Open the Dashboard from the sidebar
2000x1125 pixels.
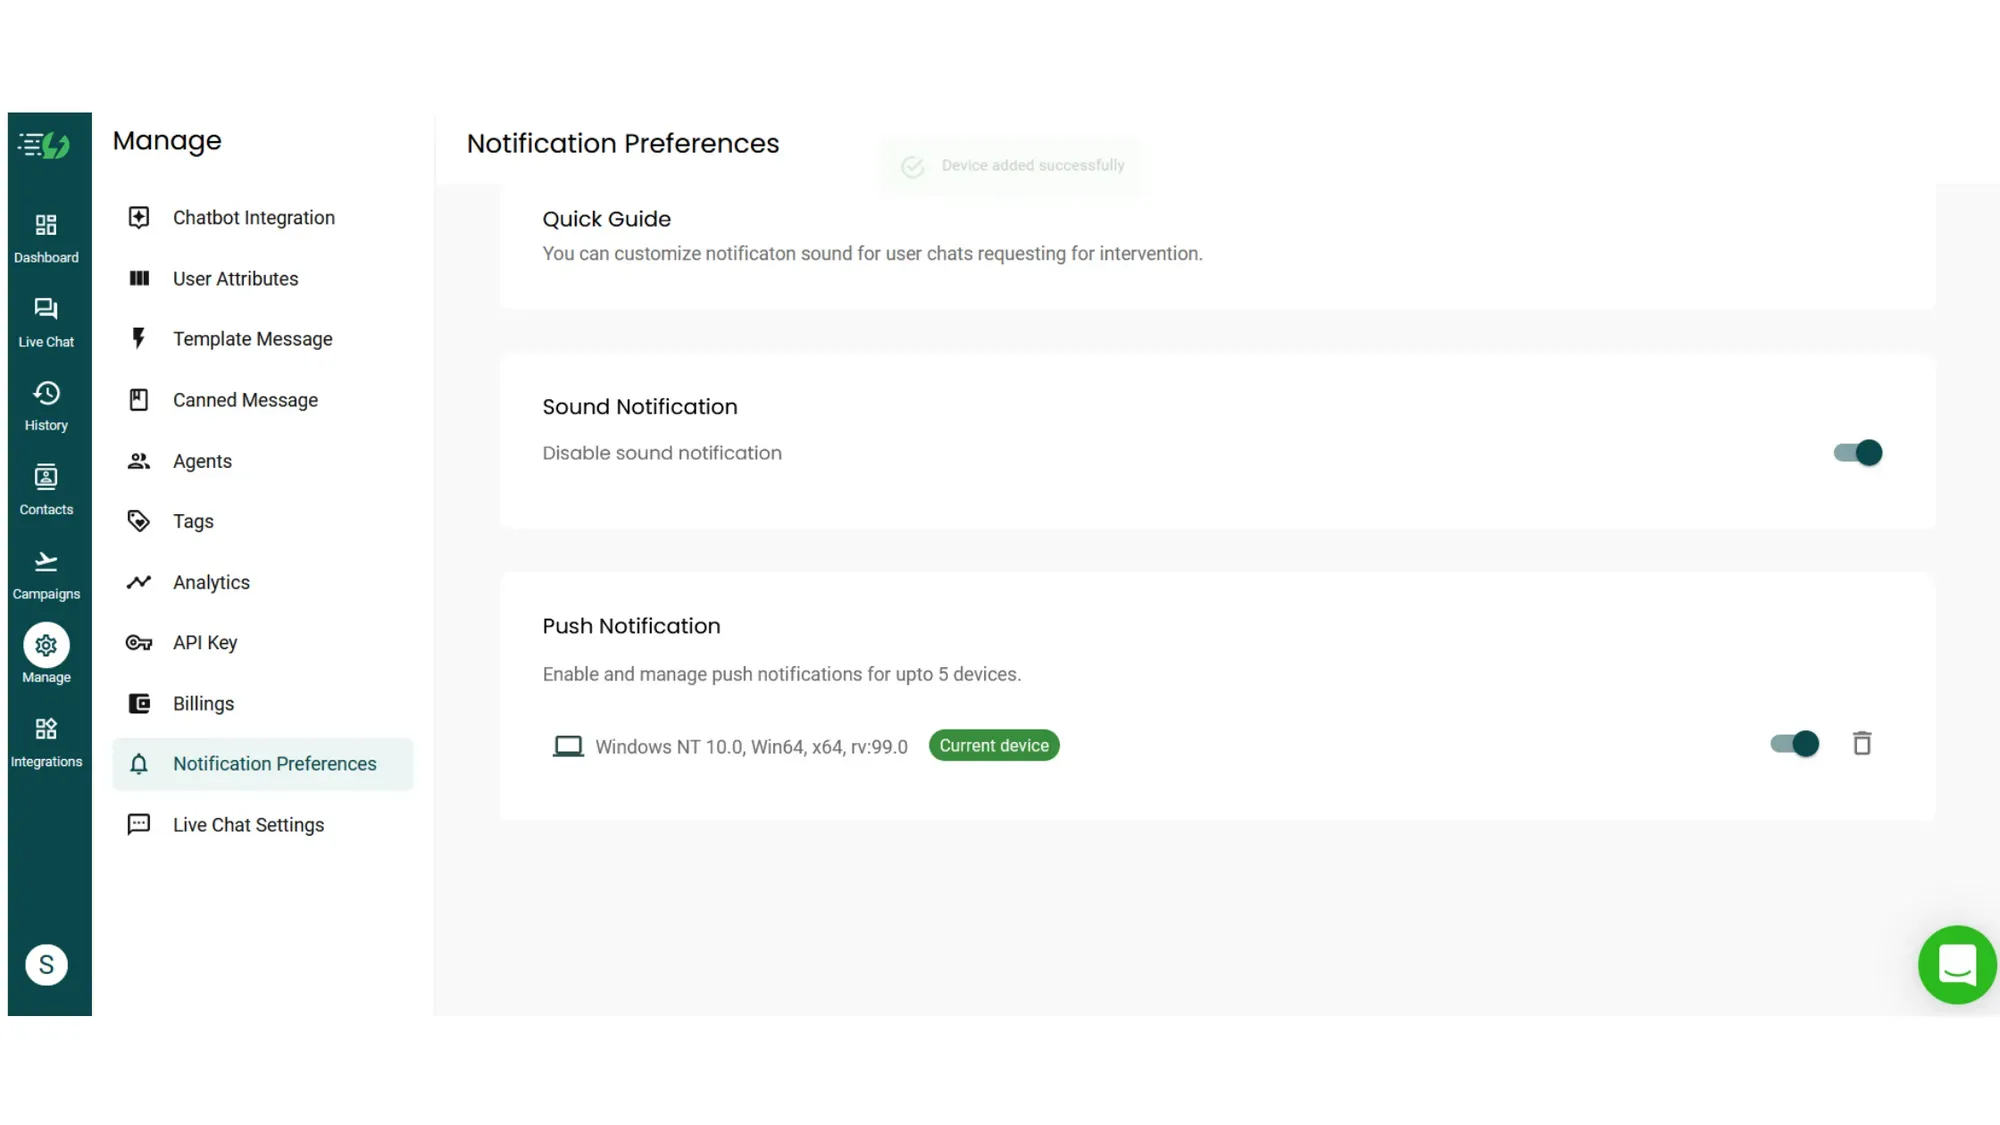coord(46,236)
